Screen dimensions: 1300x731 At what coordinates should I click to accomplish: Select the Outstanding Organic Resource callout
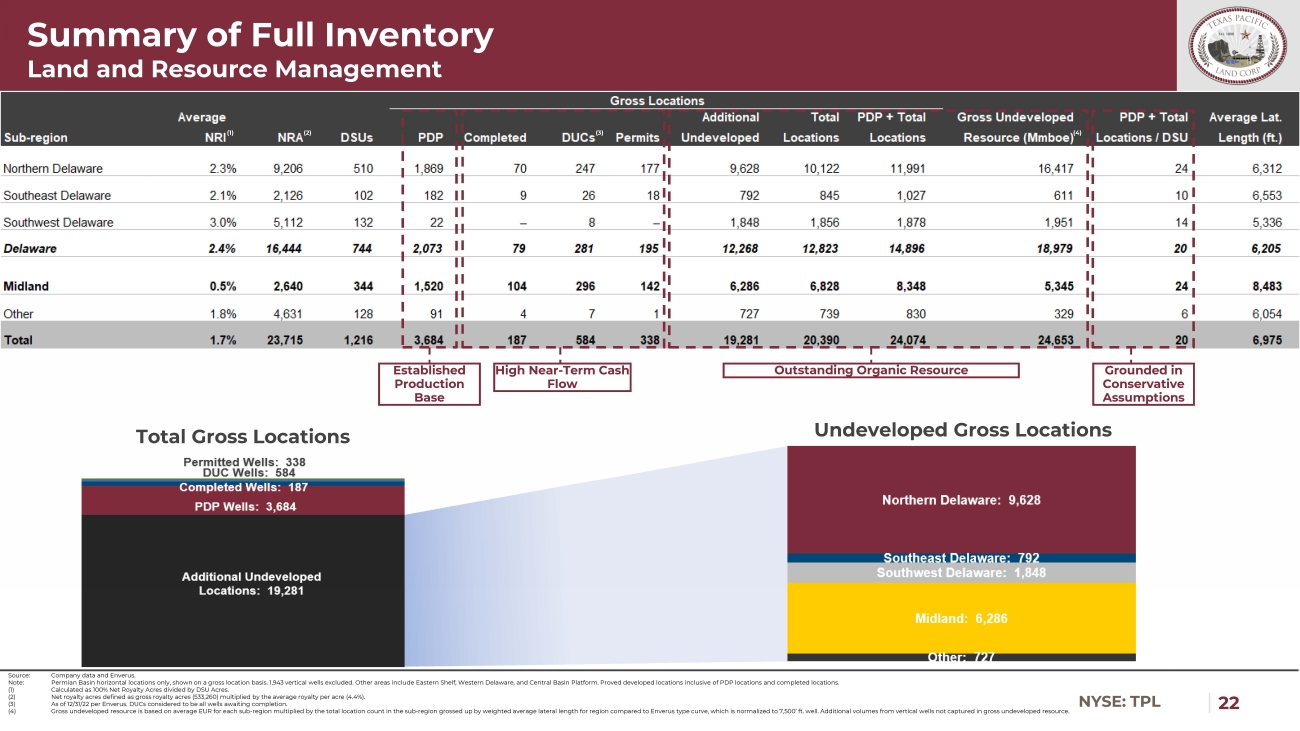click(x=870, y=370)
